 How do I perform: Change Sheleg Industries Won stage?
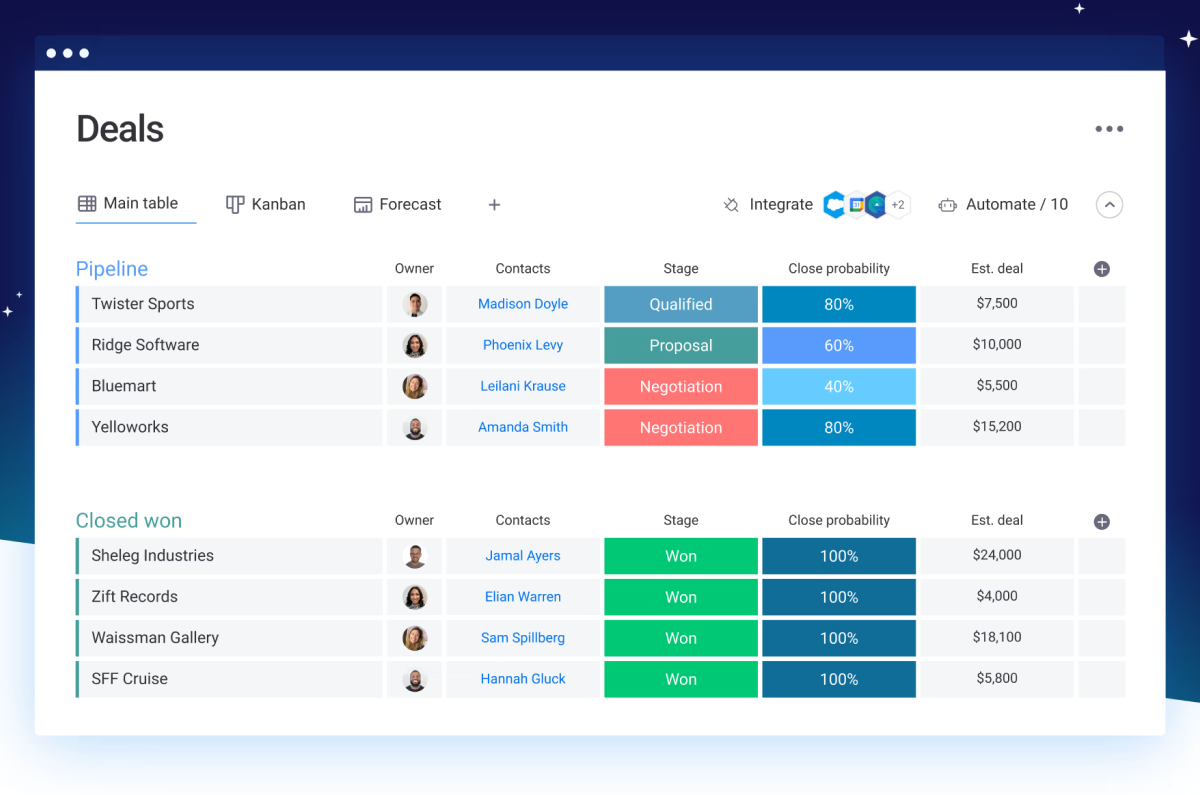681,557
